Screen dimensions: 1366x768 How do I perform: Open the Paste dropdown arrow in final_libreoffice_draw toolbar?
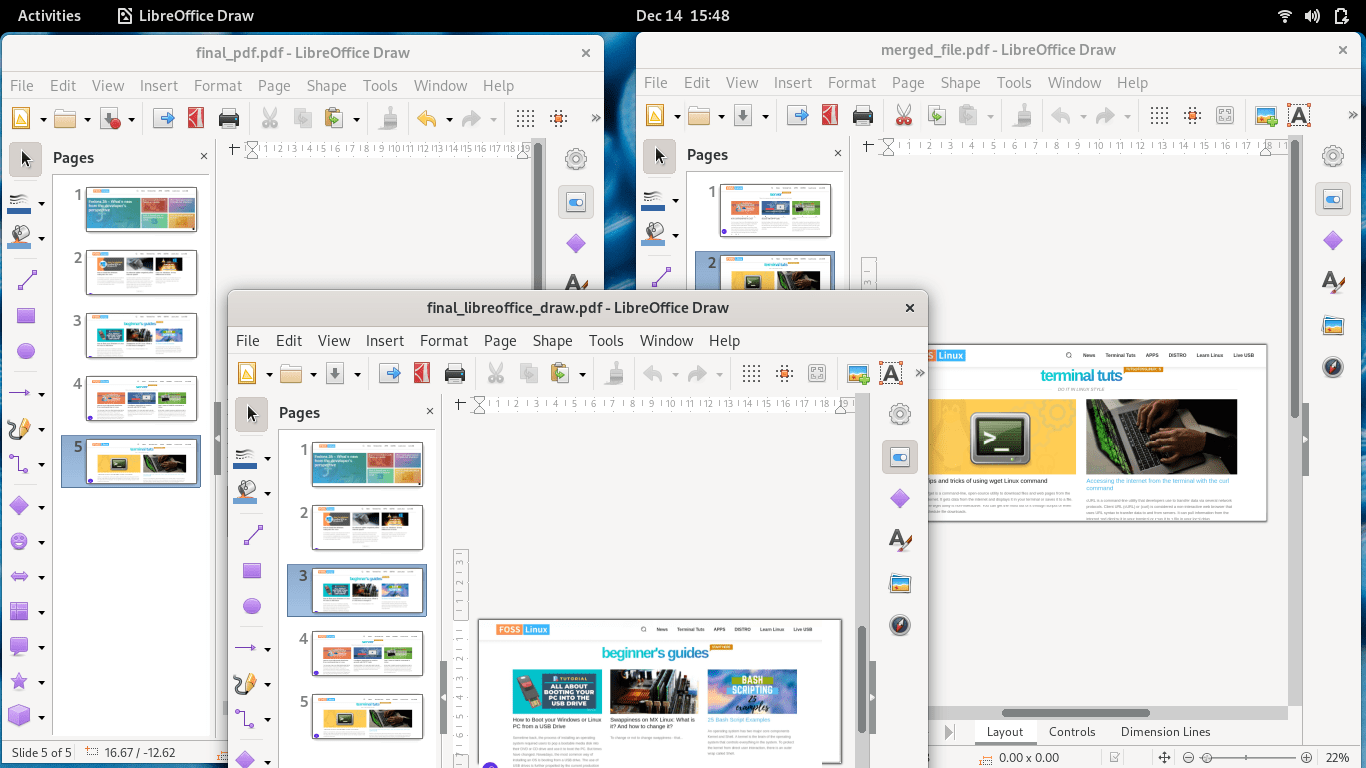(x=582, y=375)
